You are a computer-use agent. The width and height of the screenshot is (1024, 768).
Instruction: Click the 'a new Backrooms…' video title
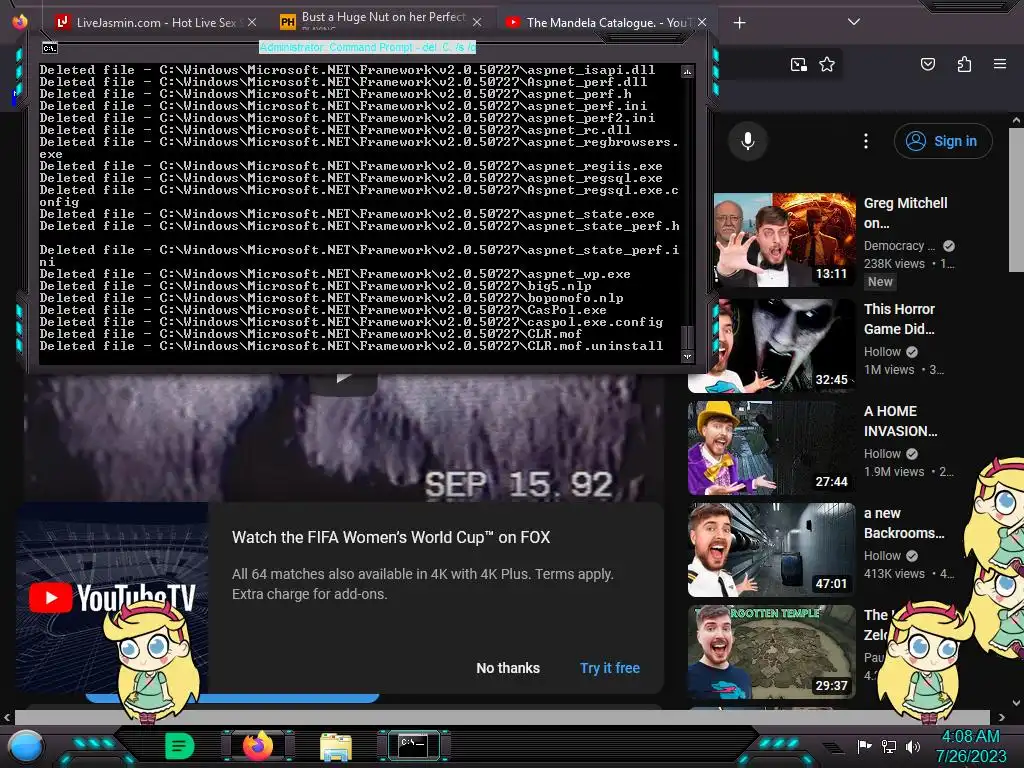pos(904,523)
